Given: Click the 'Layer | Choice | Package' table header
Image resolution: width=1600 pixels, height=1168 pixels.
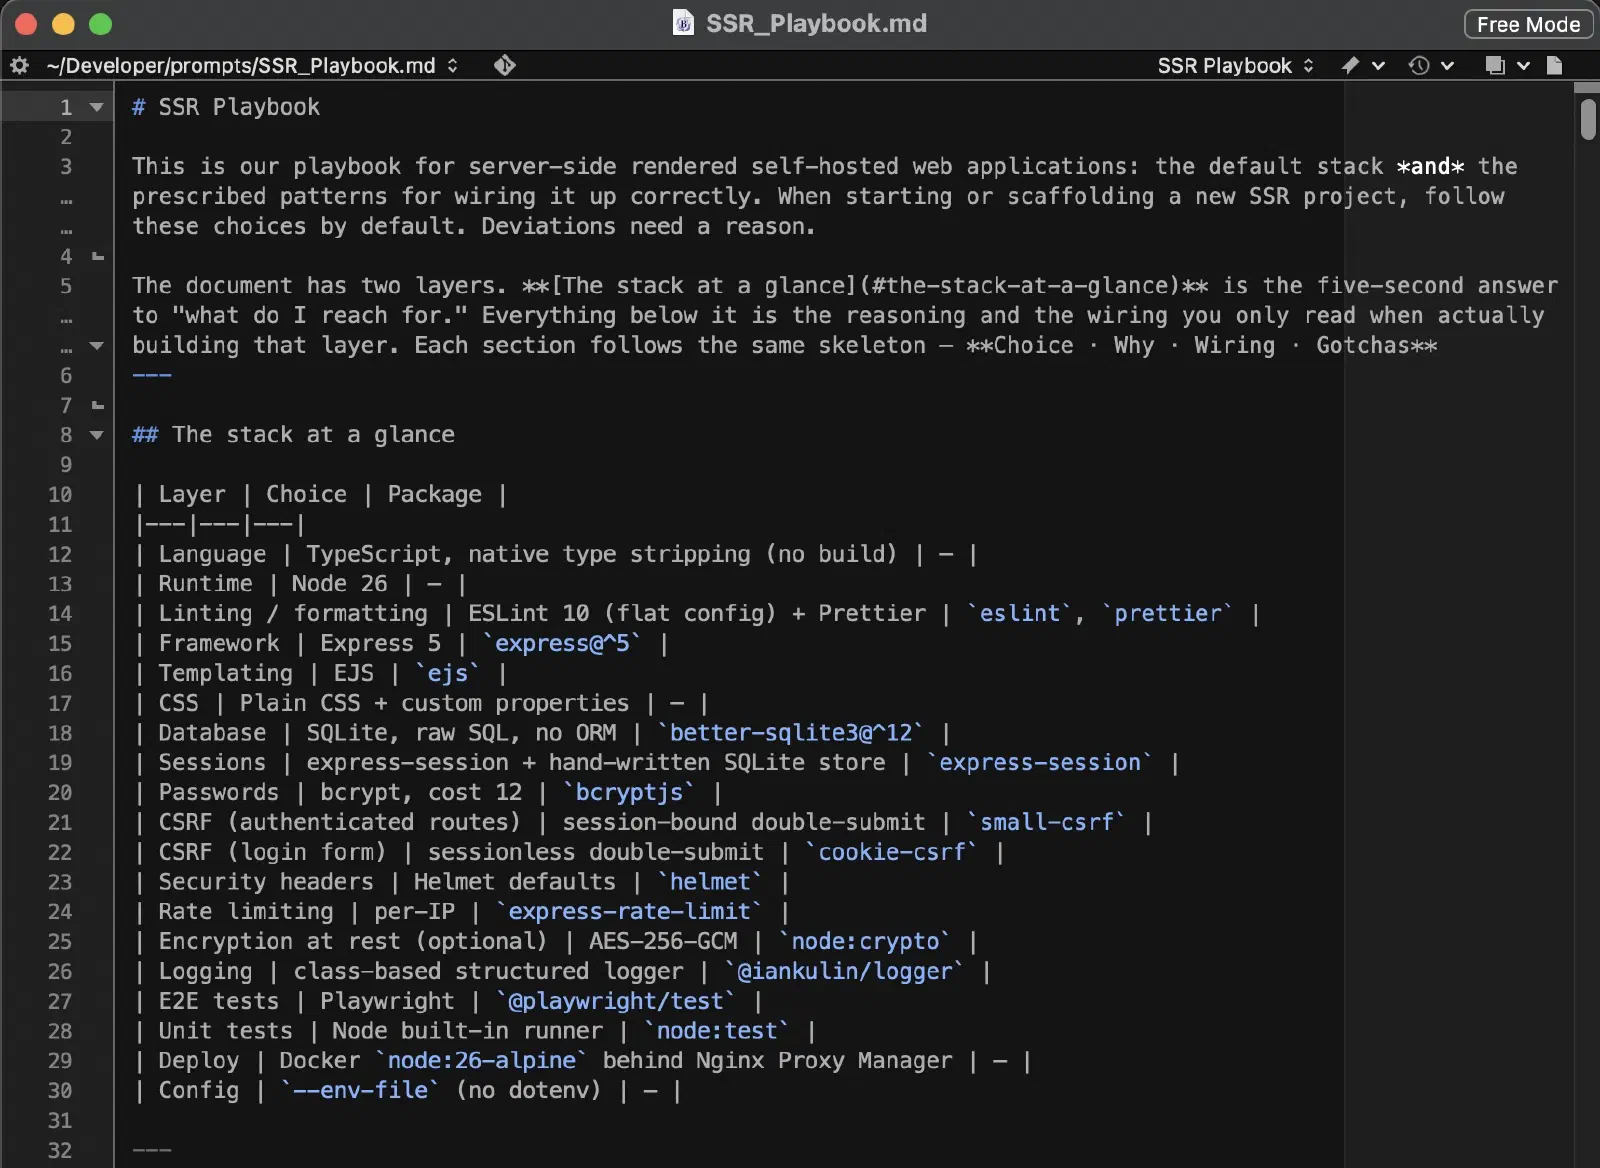Looking at the screenshot, I should [320, 495].
